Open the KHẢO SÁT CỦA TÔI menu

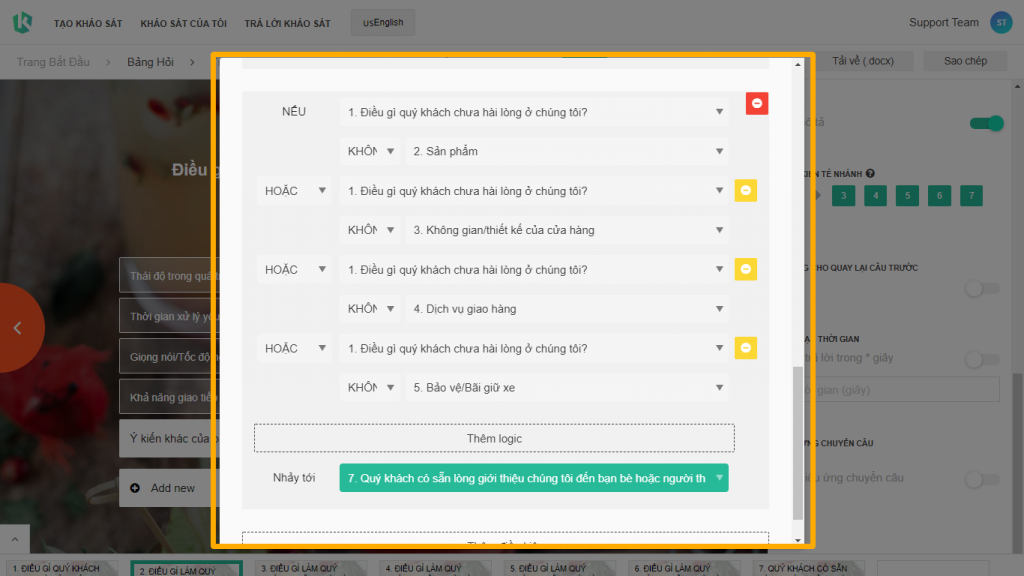184,24
